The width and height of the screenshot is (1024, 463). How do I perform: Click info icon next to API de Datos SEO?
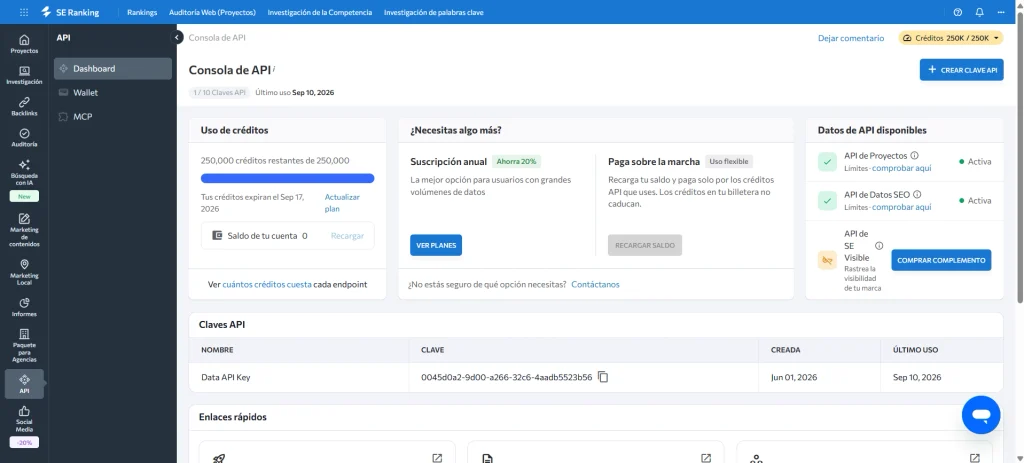coord(917,195)
